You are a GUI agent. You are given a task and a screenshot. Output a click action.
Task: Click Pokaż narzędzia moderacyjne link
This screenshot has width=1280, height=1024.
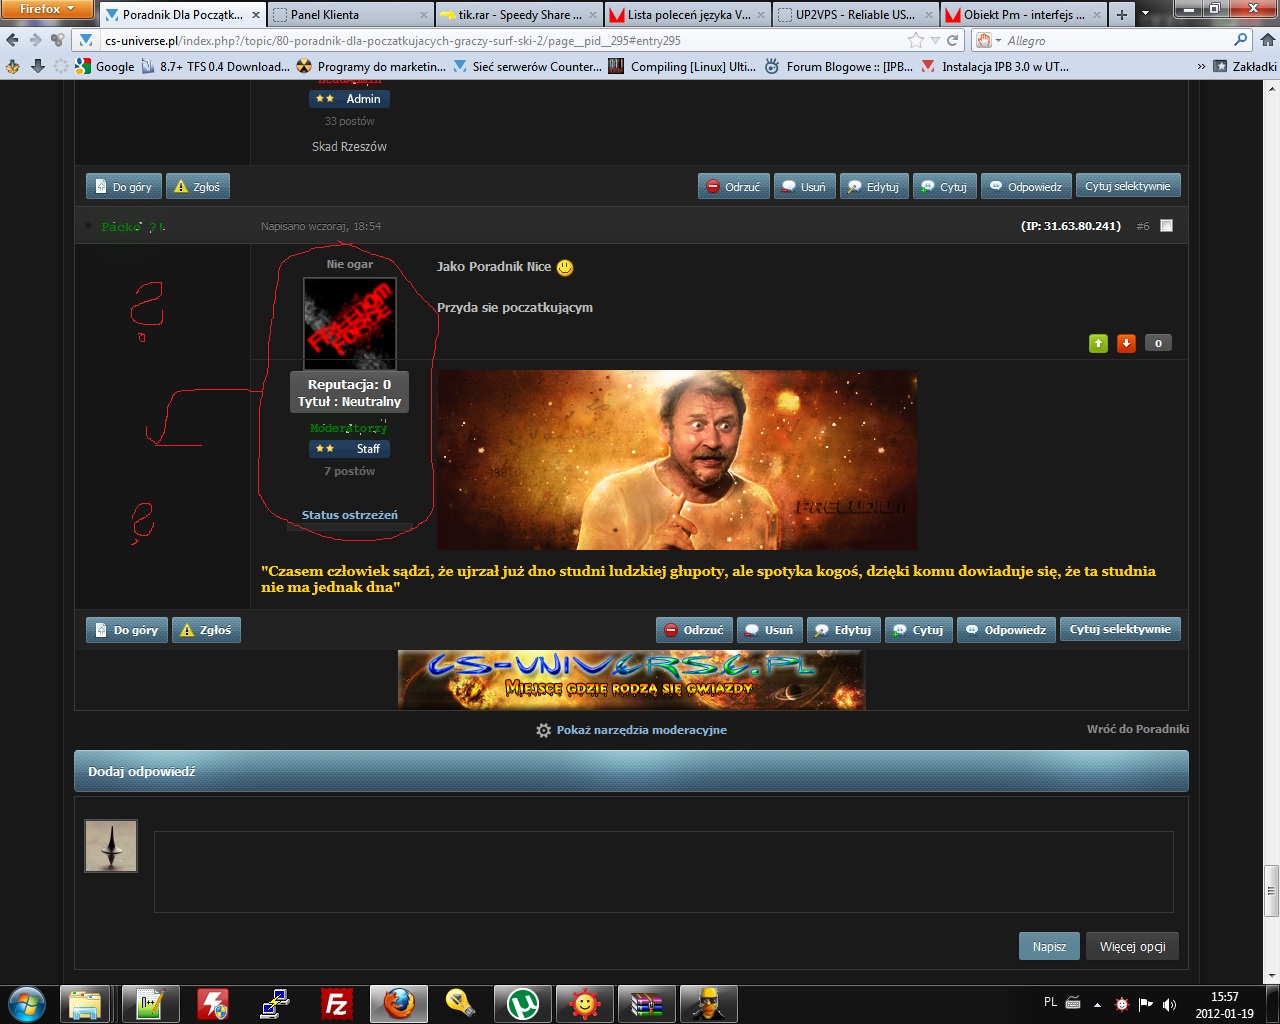tap(641, 730)
